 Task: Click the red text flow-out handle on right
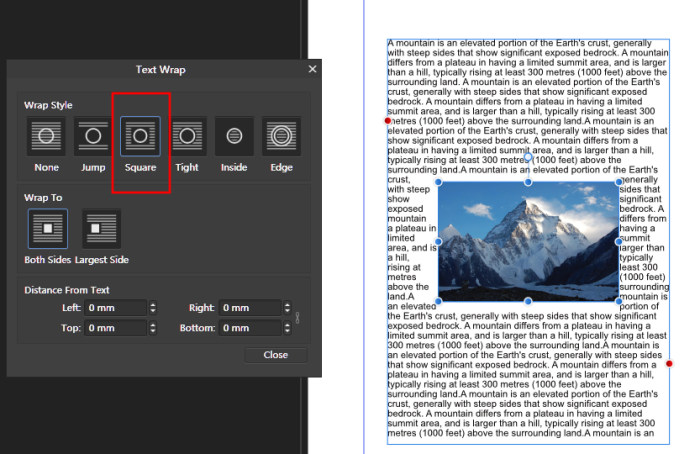point(669,364)
